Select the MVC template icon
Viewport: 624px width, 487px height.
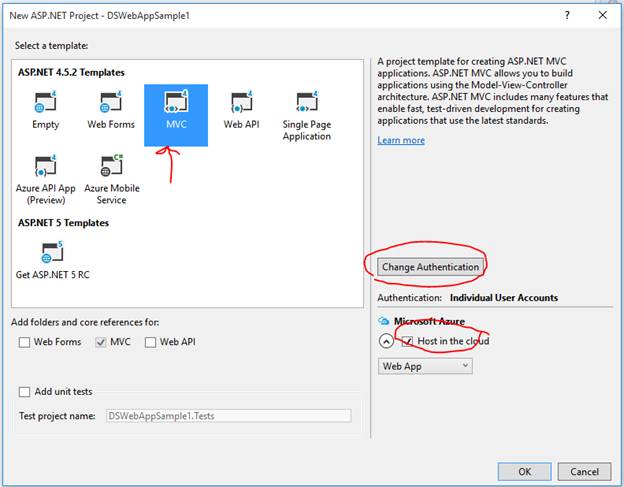pos(175,104)
